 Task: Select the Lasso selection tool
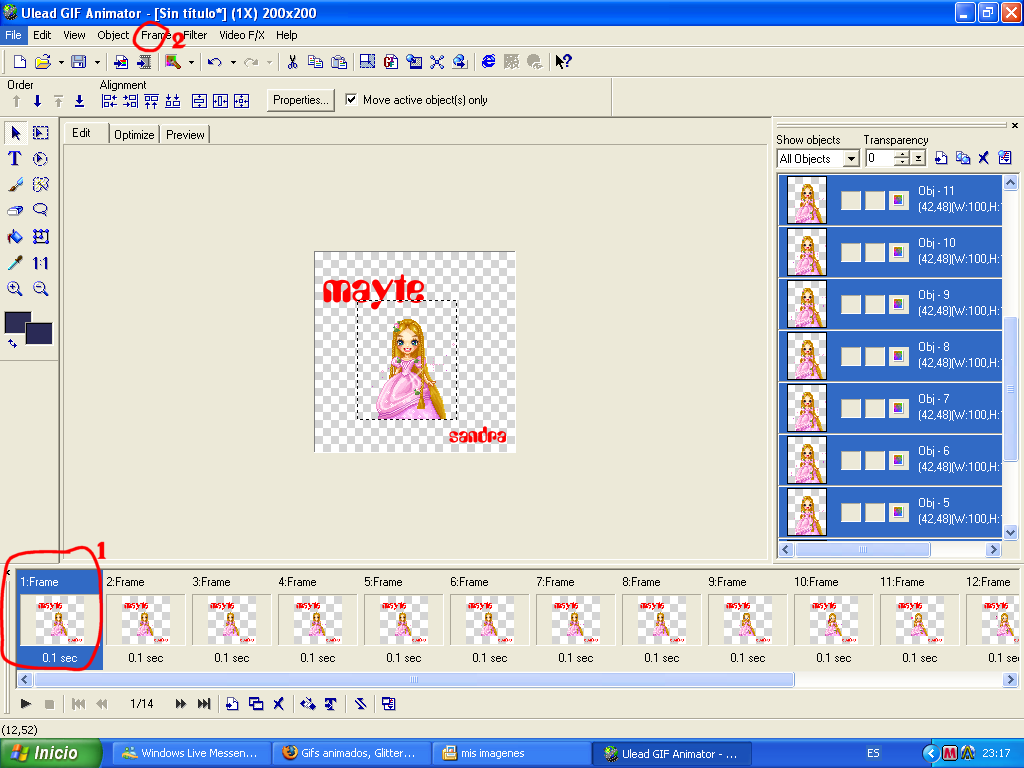point(40,210)
